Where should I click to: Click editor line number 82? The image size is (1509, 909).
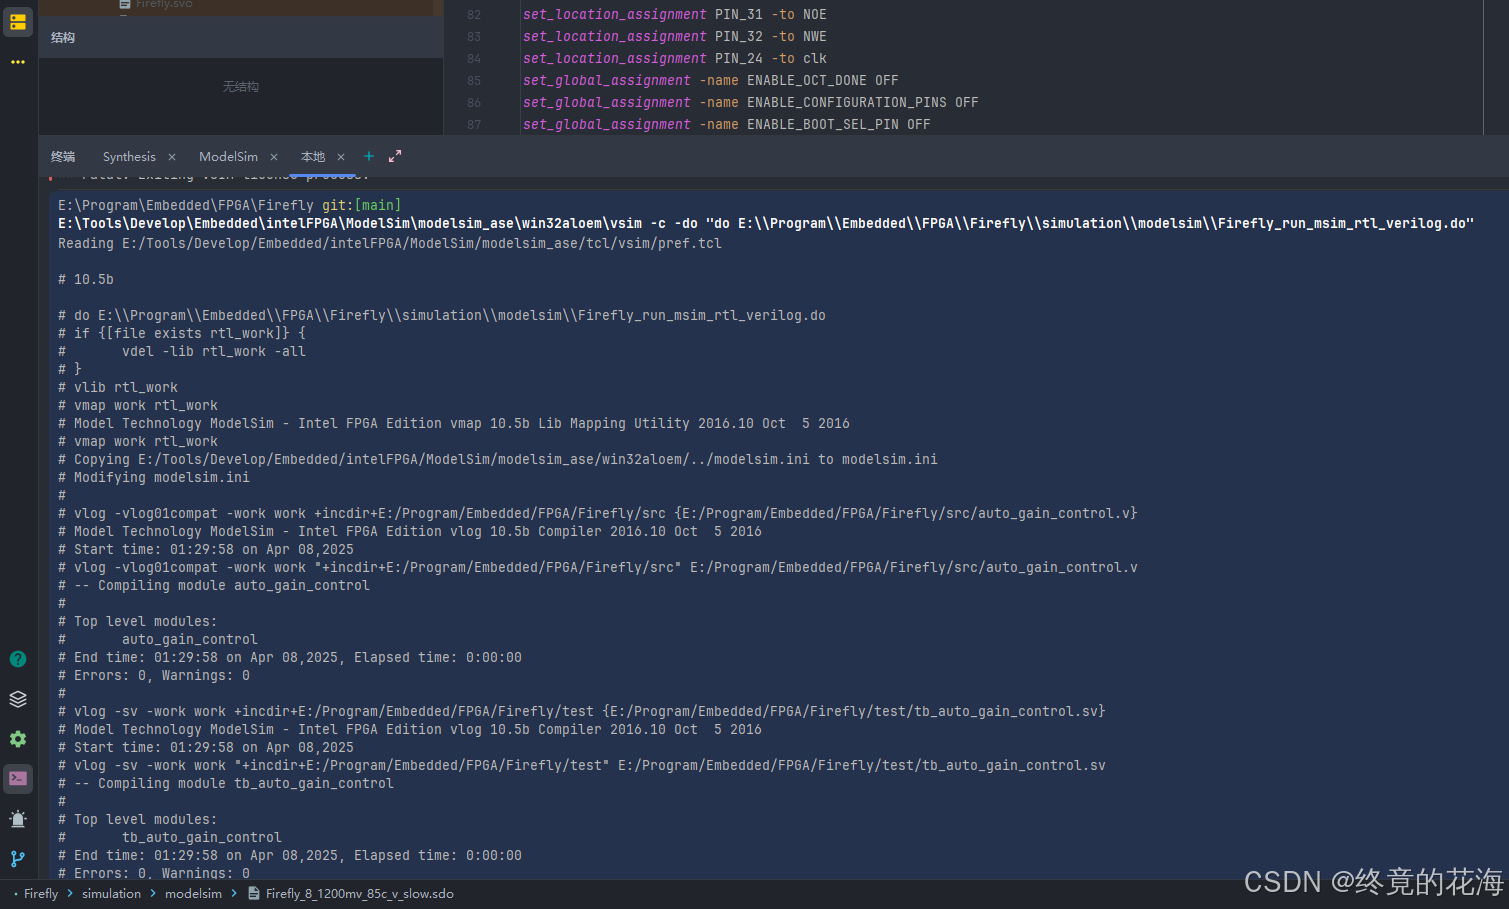tap(474, 15)
